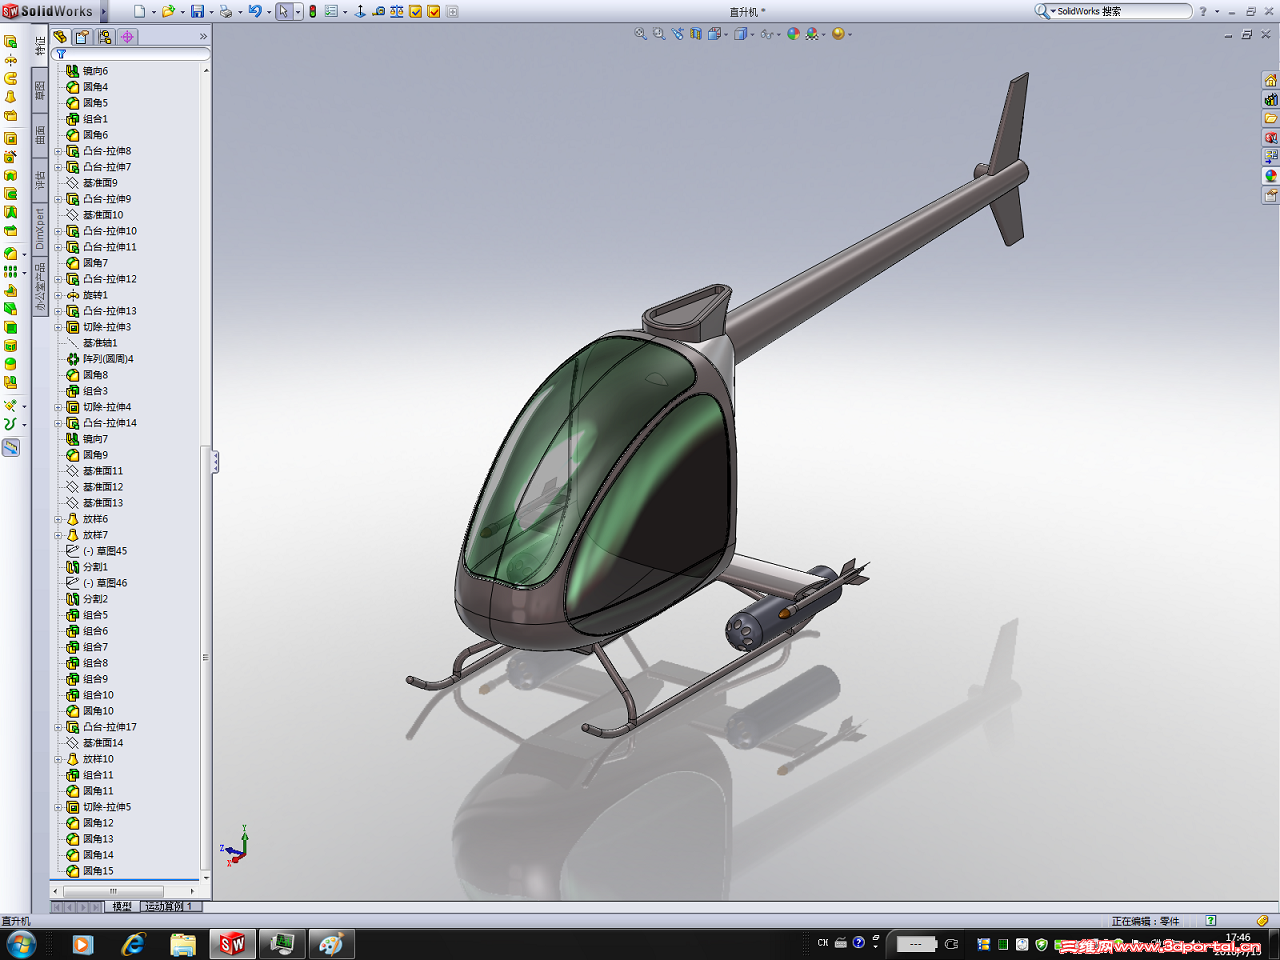This screenshot has height=960, width=1280.
Task: Expand the 放样6 feature node
Action: coord(58,519)
